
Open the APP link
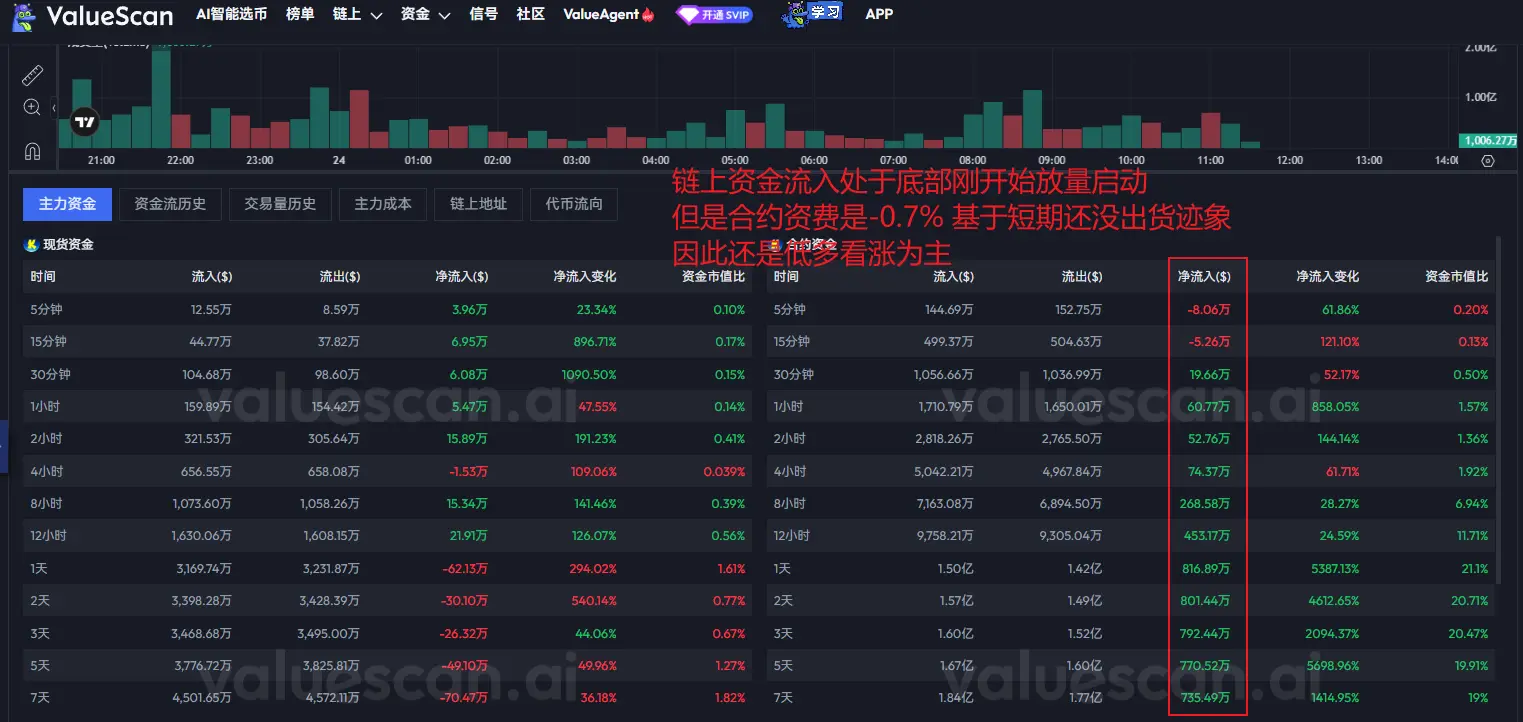click(x=879, y=14)
